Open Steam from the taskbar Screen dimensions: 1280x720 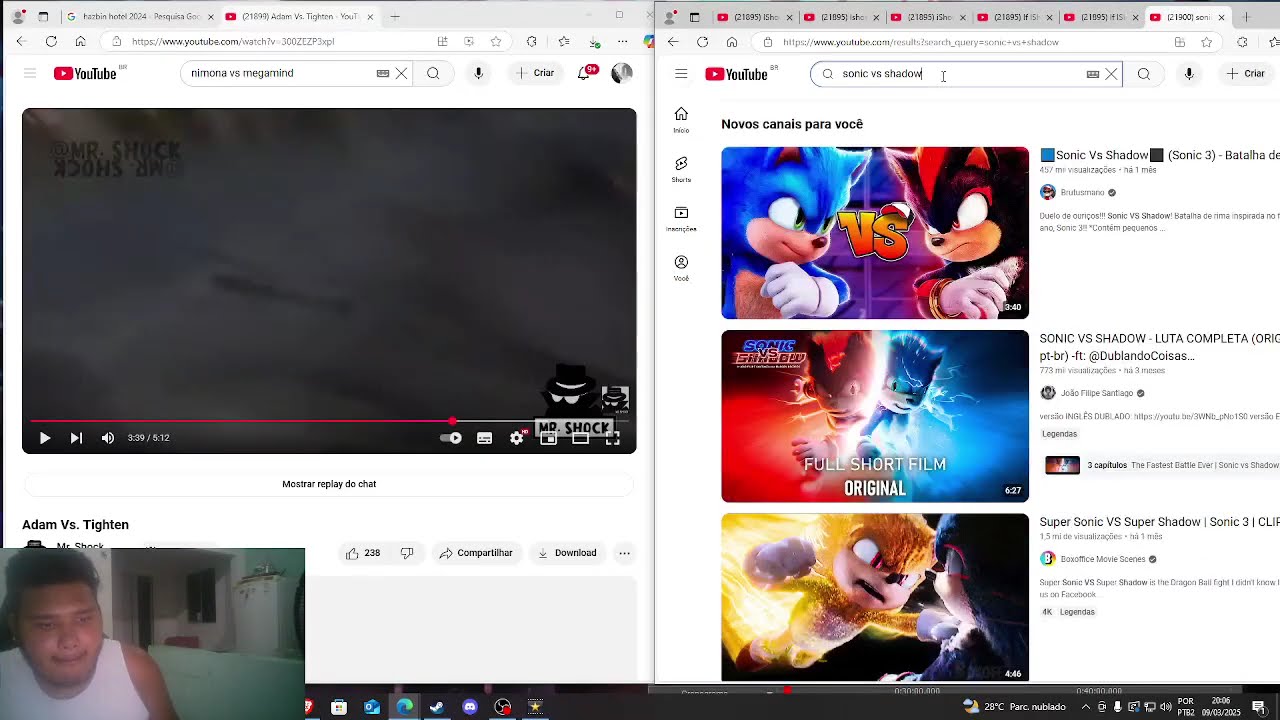tap(437, 707)
